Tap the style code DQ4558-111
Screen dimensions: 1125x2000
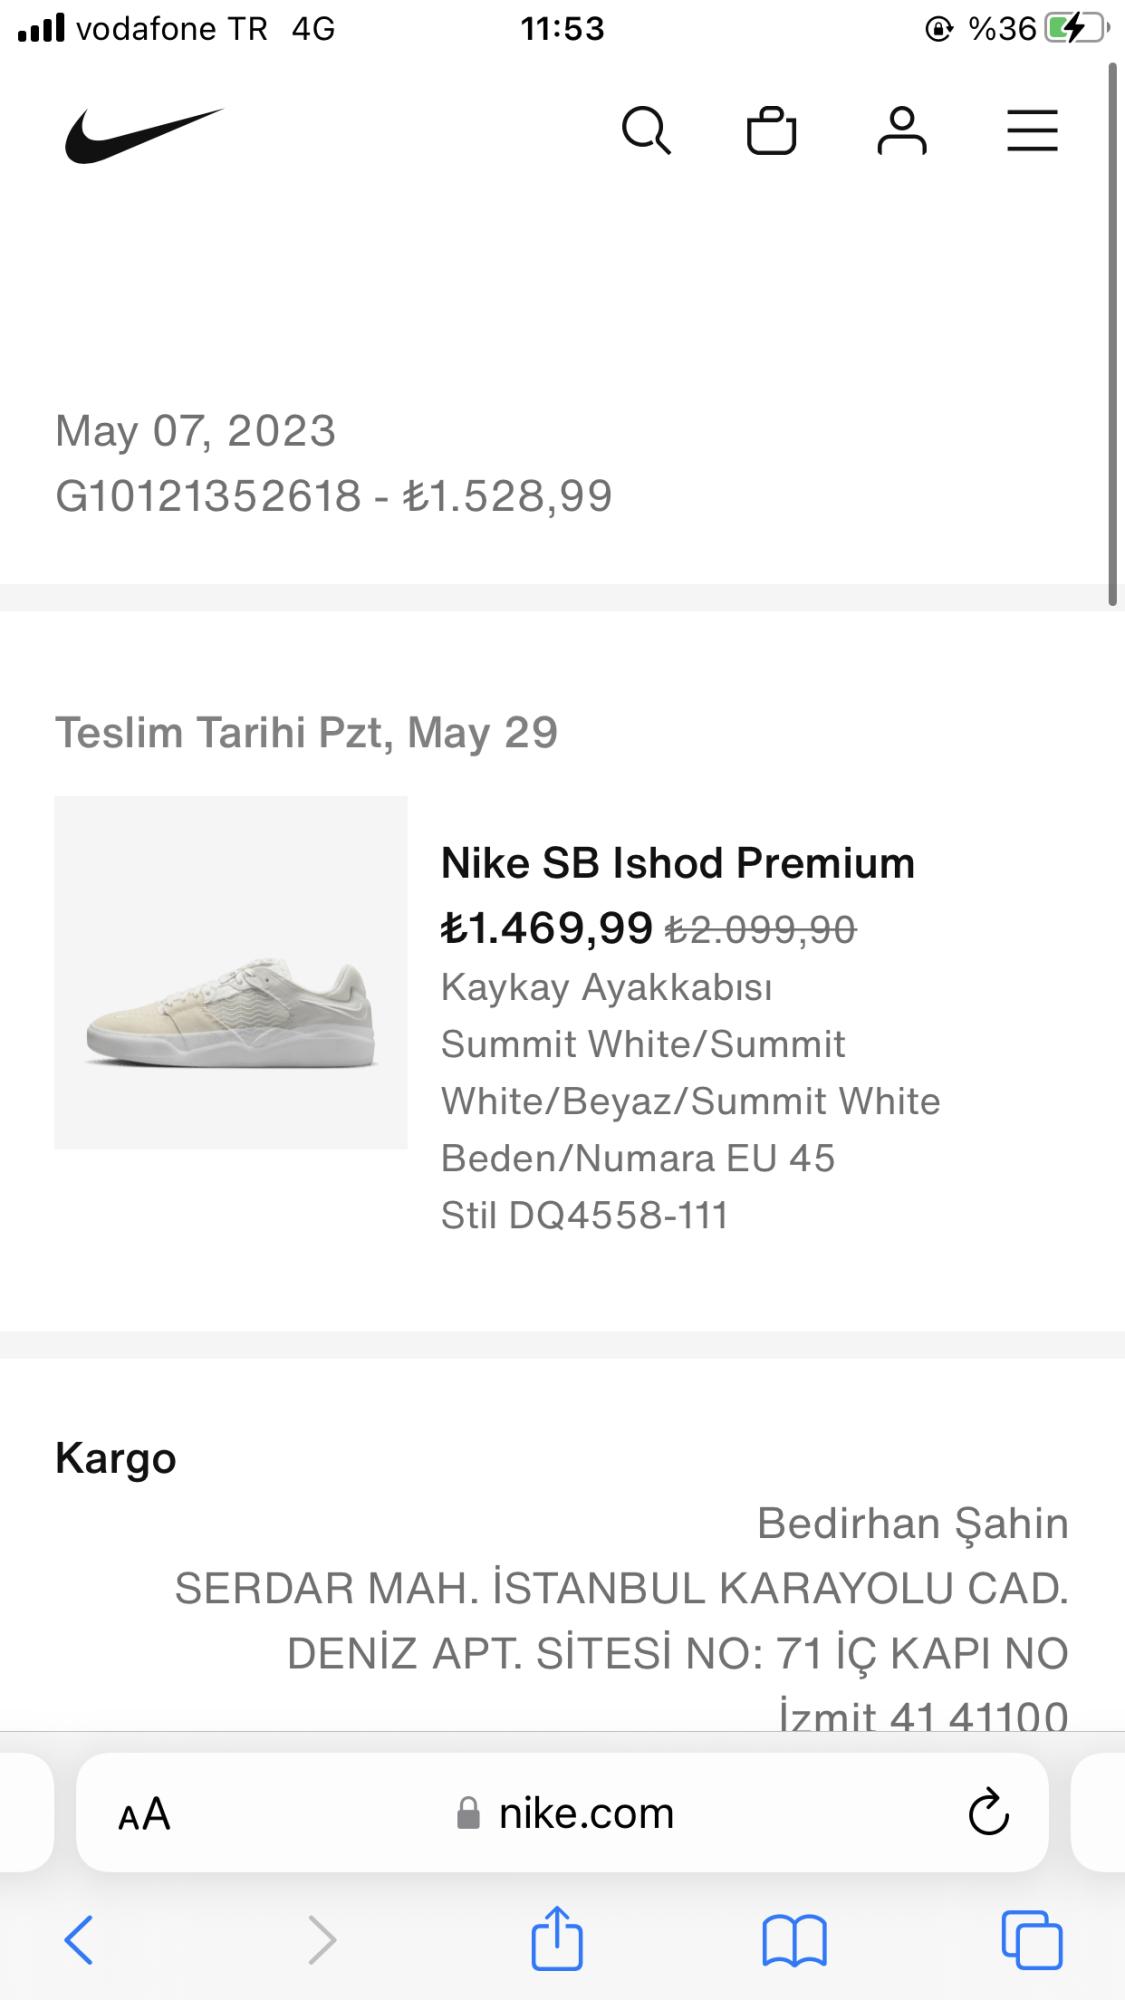584,1215
